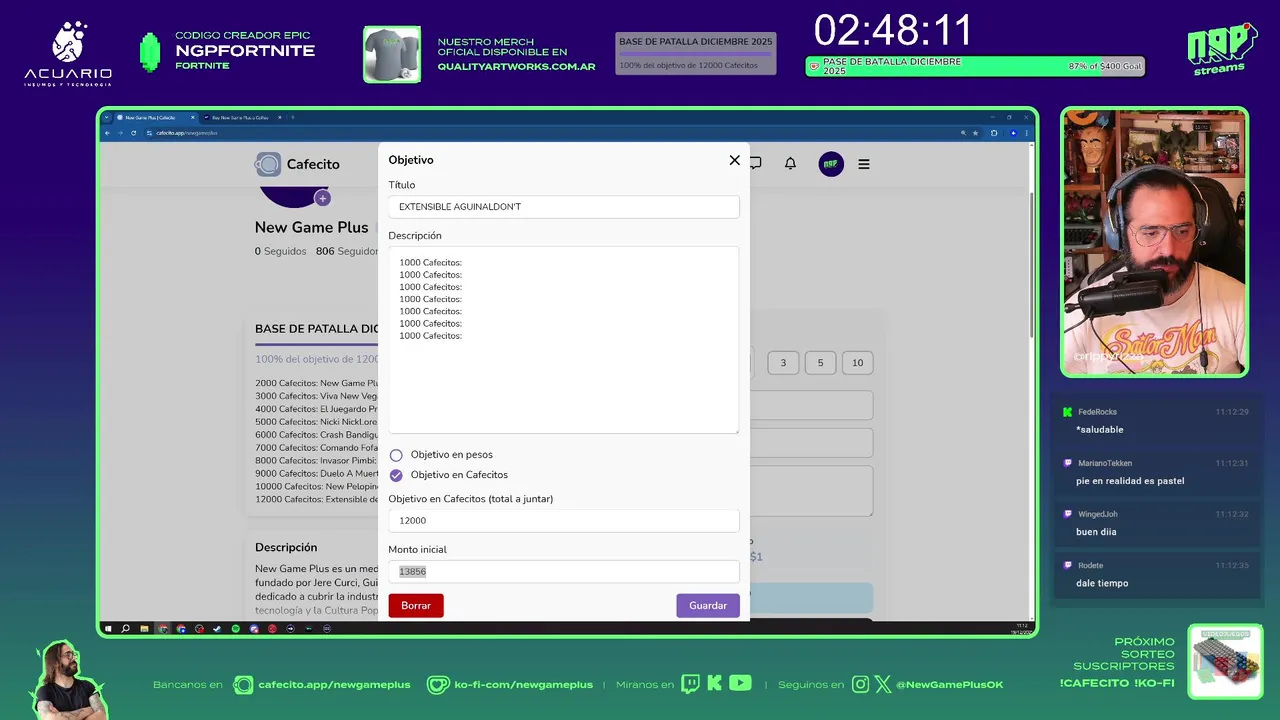This screenshot has width=1280, height=720.
Task: Open the hamburger menu in Cafecito header
Action: pyautogui.click(x=864, y=164)
